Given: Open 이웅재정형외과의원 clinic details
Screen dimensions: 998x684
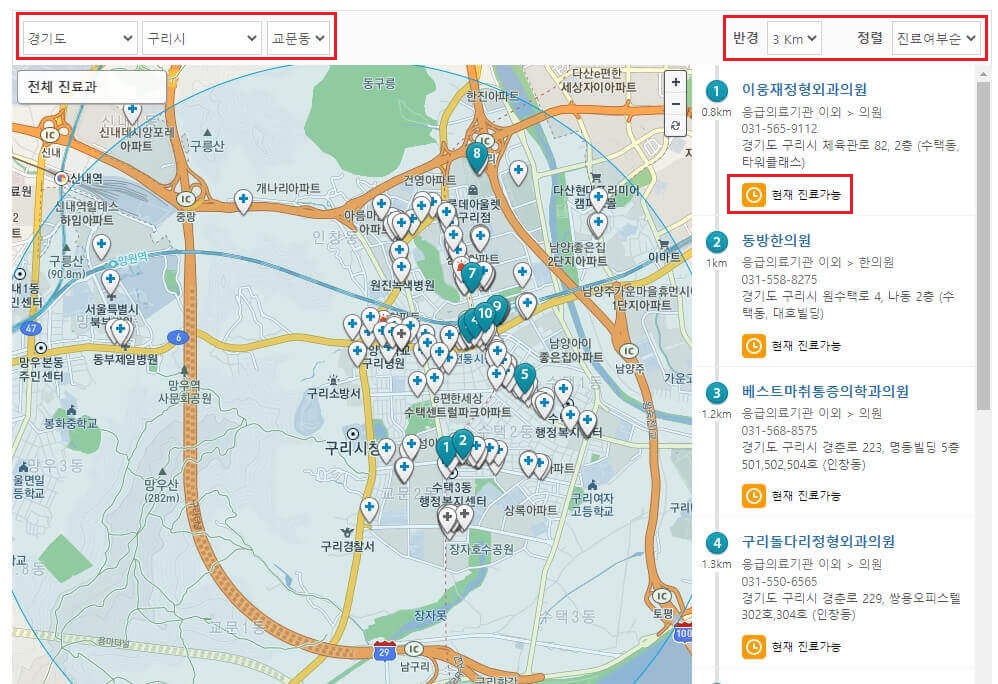Looking at the screenshot, I should pyautogui.click(x=804, y=90).
